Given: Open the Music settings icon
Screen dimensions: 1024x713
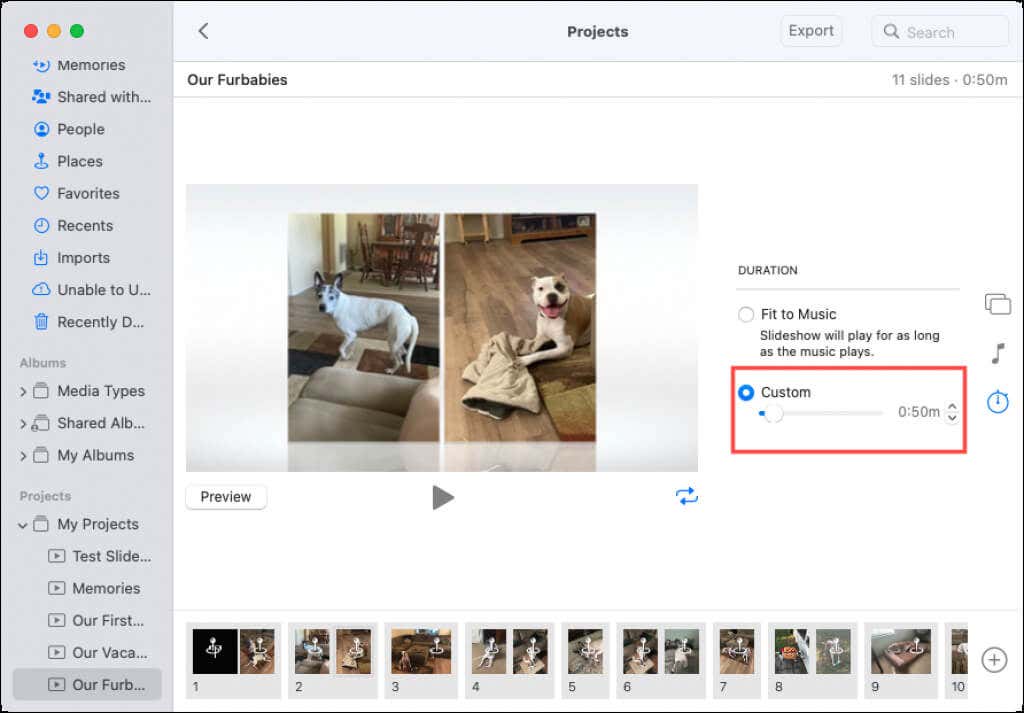Looking at the screenshot, I should [997, 353].
